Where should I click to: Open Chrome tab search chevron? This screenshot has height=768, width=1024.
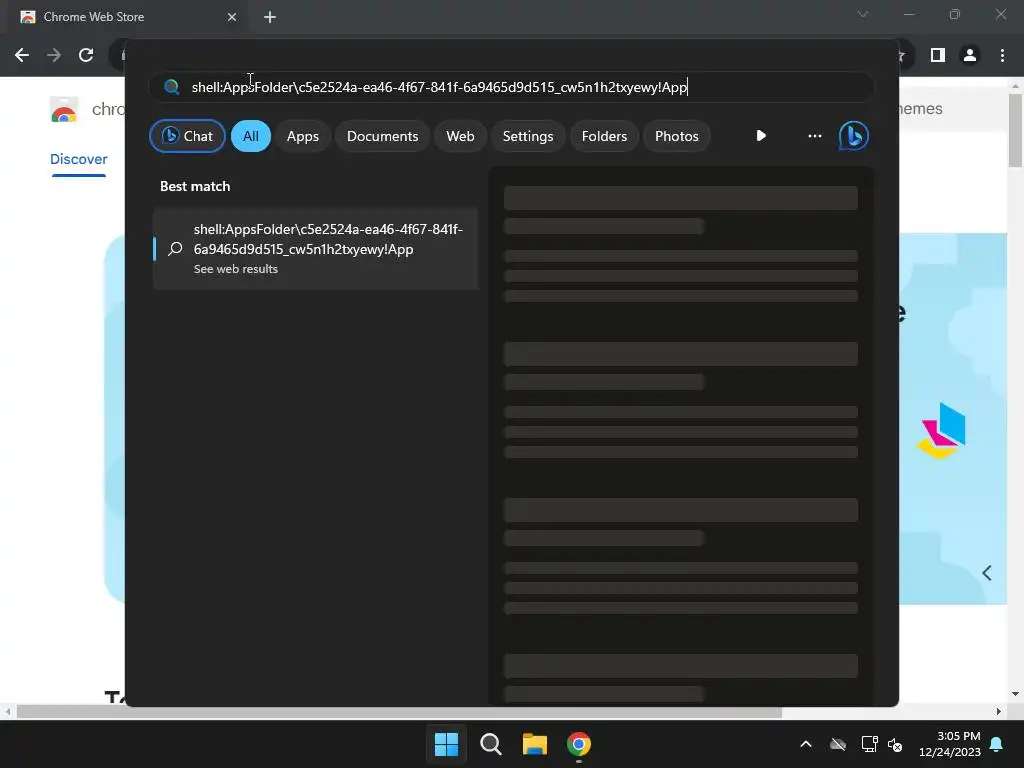863,14
